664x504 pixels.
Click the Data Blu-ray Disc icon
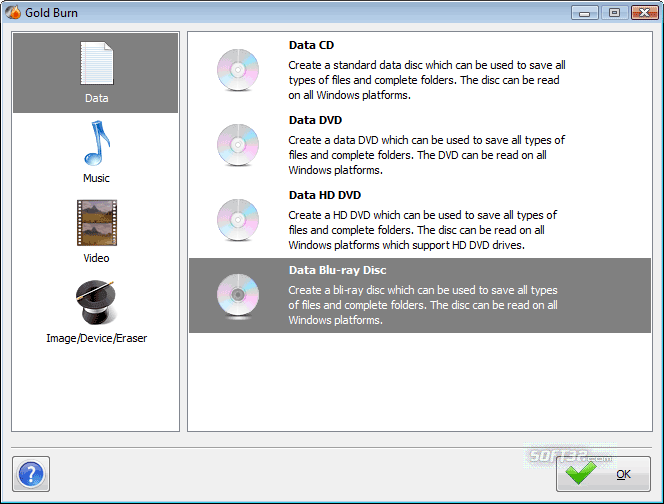(238, 295)
